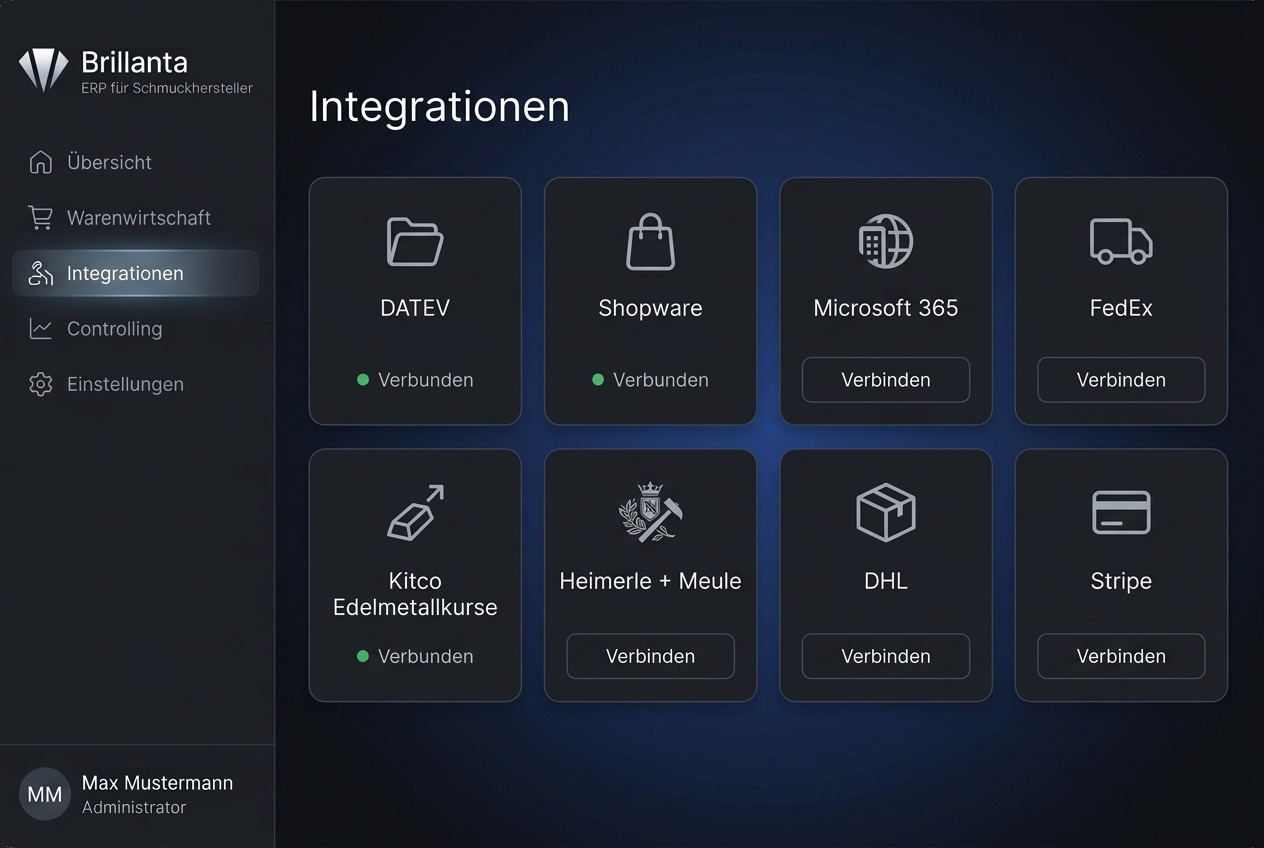Click the Shopware shopping bag icon
This screenshot has height=848, width=1264.
point(650,242)
